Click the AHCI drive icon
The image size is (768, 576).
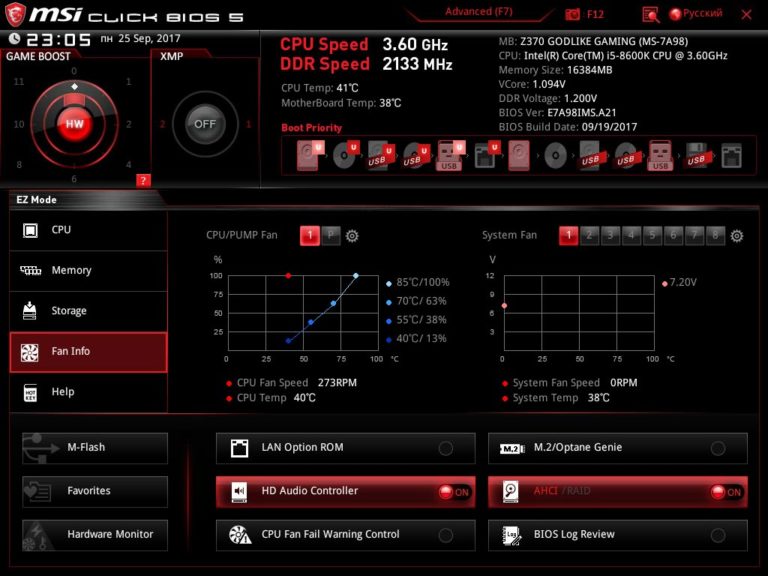pyautogui.click(x=511, y=491)
